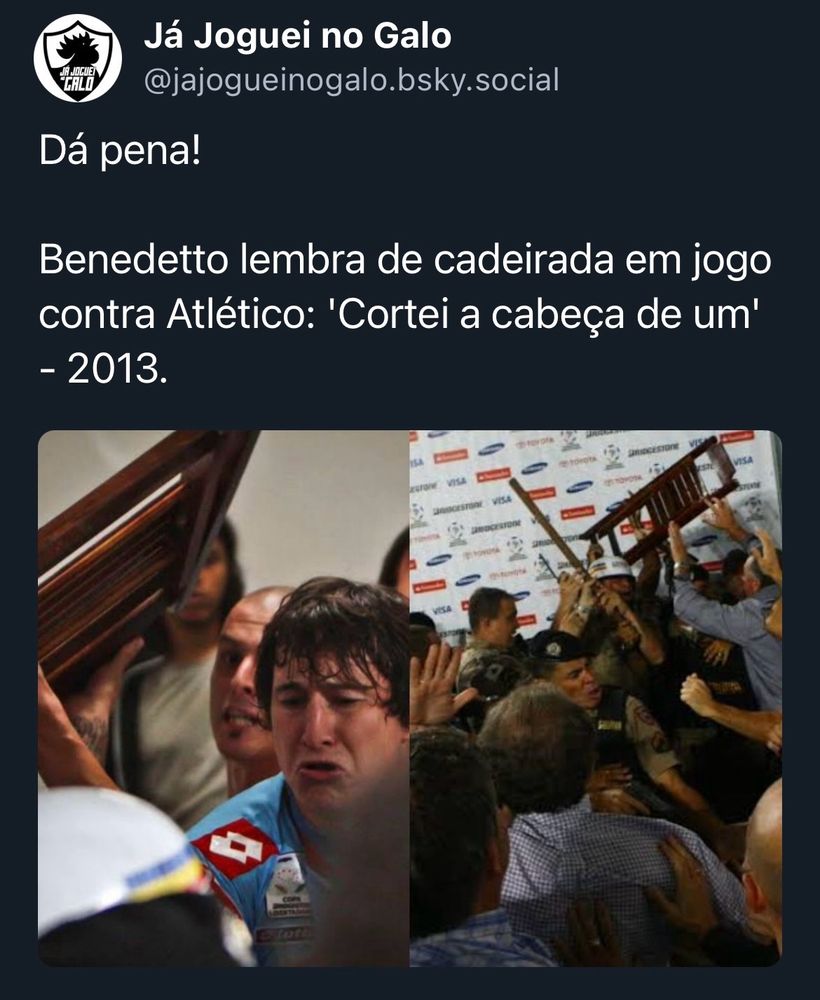Visit the @jajogueinogalo.bsky.social handle
The width and height of the screenshot is (820, 1000).
coord(351,80)
